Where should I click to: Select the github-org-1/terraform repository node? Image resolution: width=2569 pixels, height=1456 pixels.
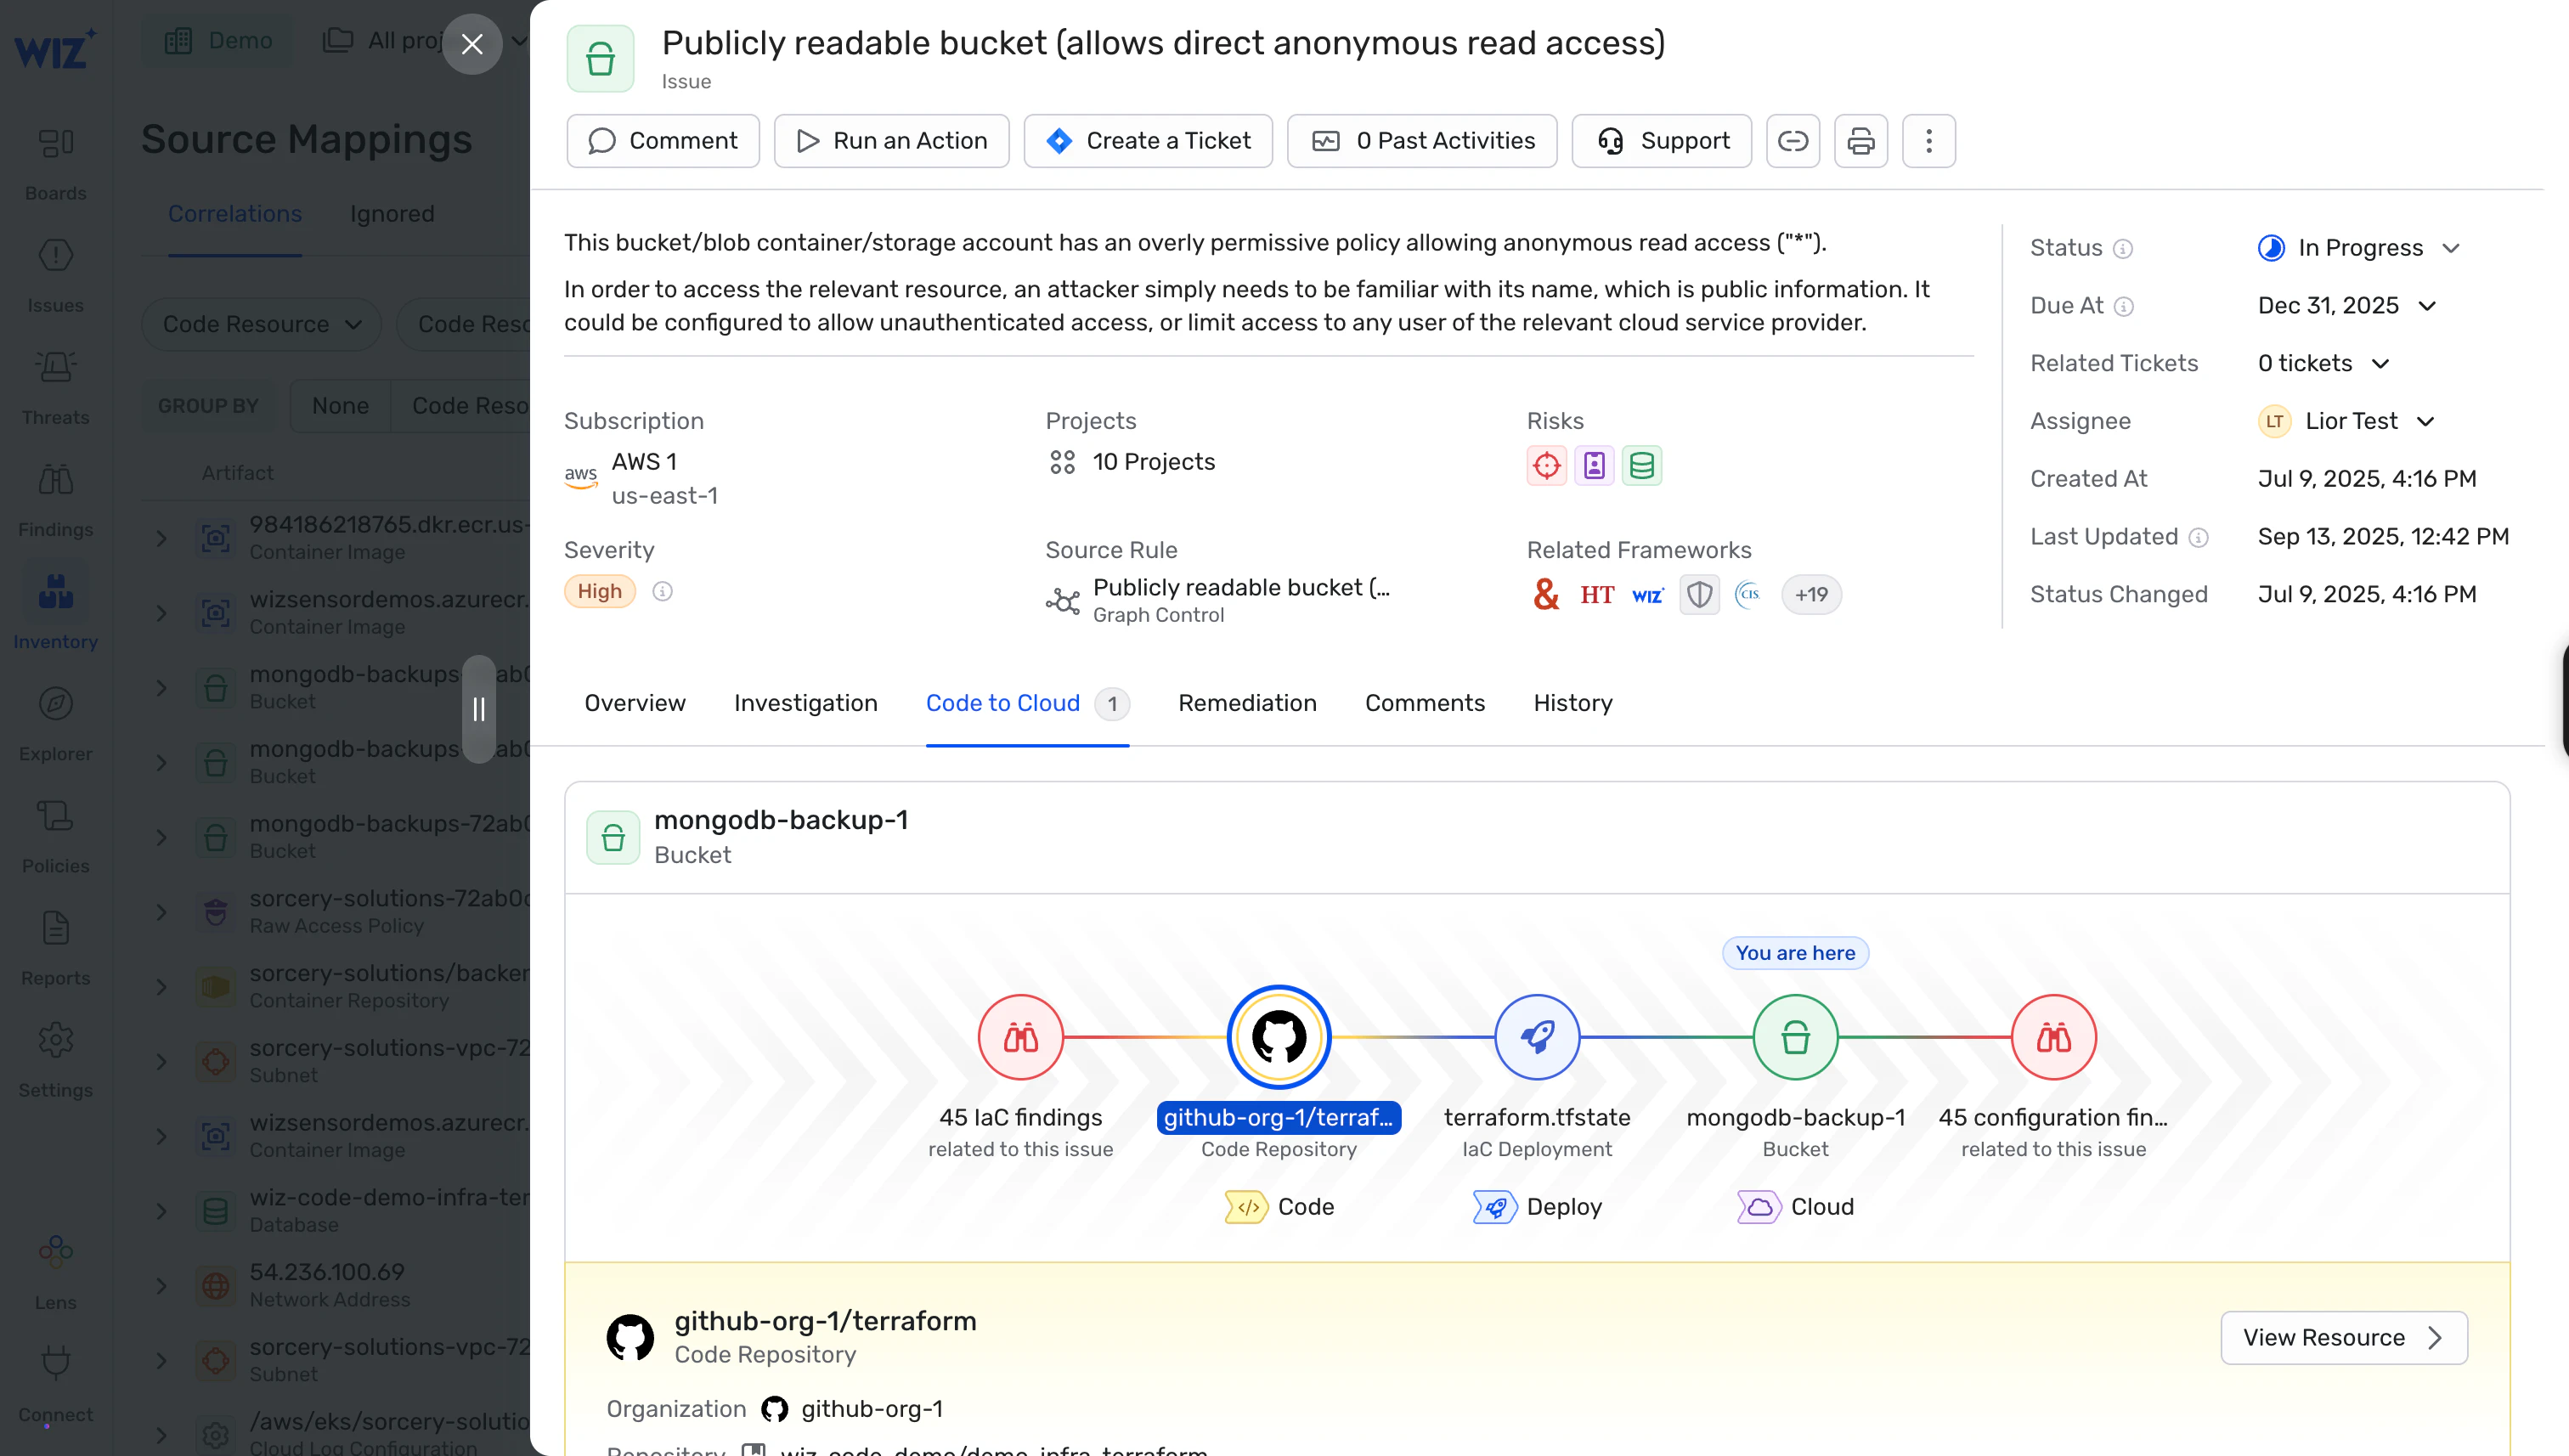click(1279, 1037)
